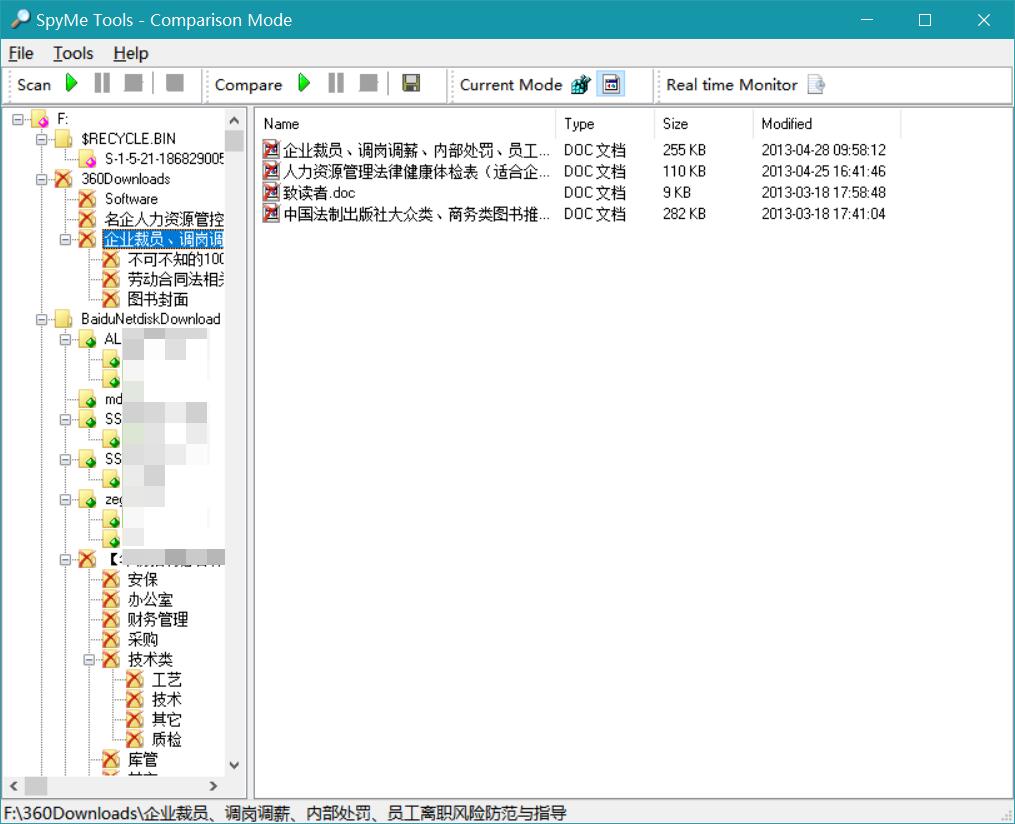Start Compare with green play icon
The image size is (1015, 824).
pos(304,84)
